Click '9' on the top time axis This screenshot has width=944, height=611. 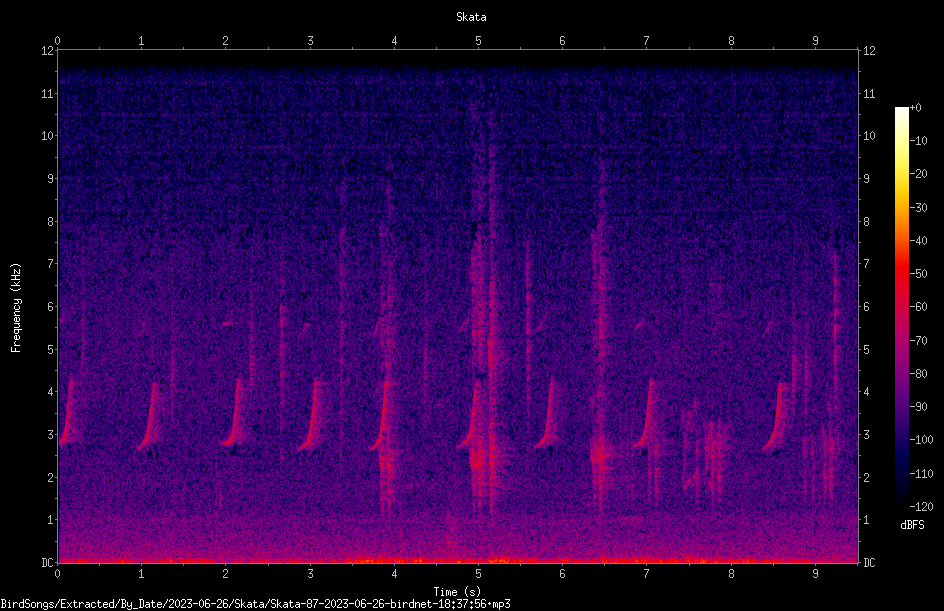[815, 41]
